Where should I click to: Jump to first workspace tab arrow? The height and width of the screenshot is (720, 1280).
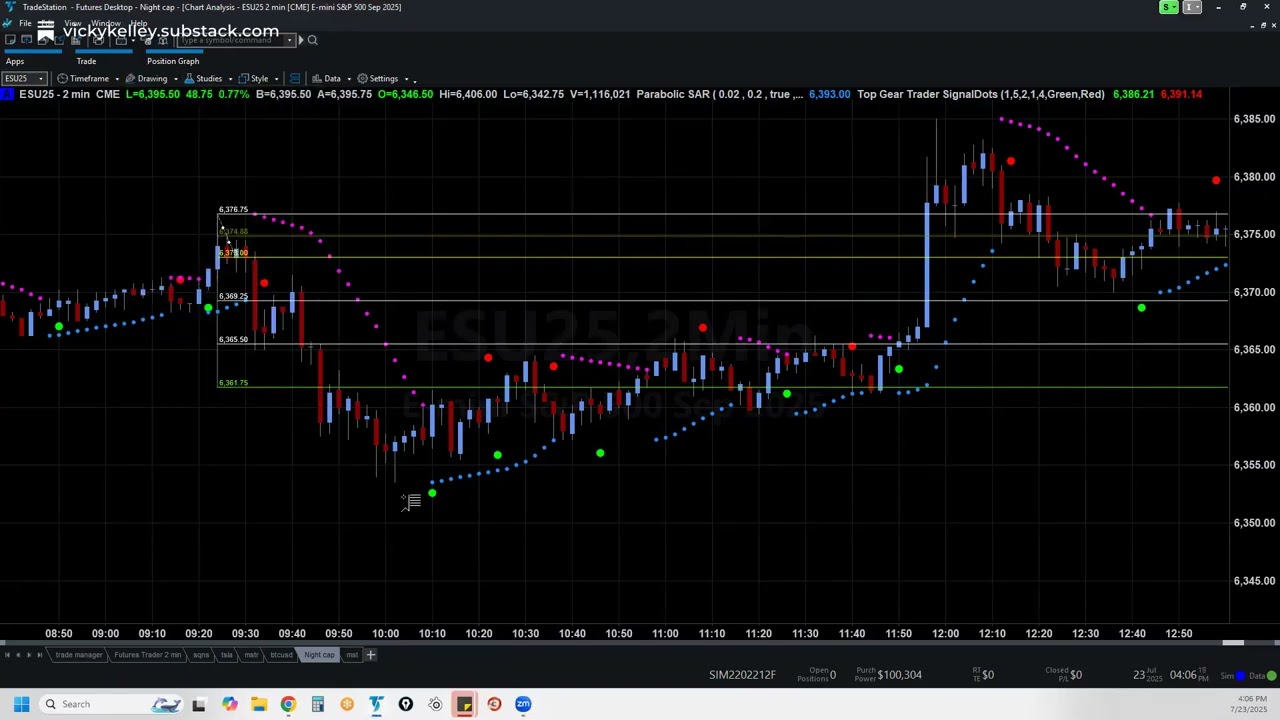(x=7, y=655)
